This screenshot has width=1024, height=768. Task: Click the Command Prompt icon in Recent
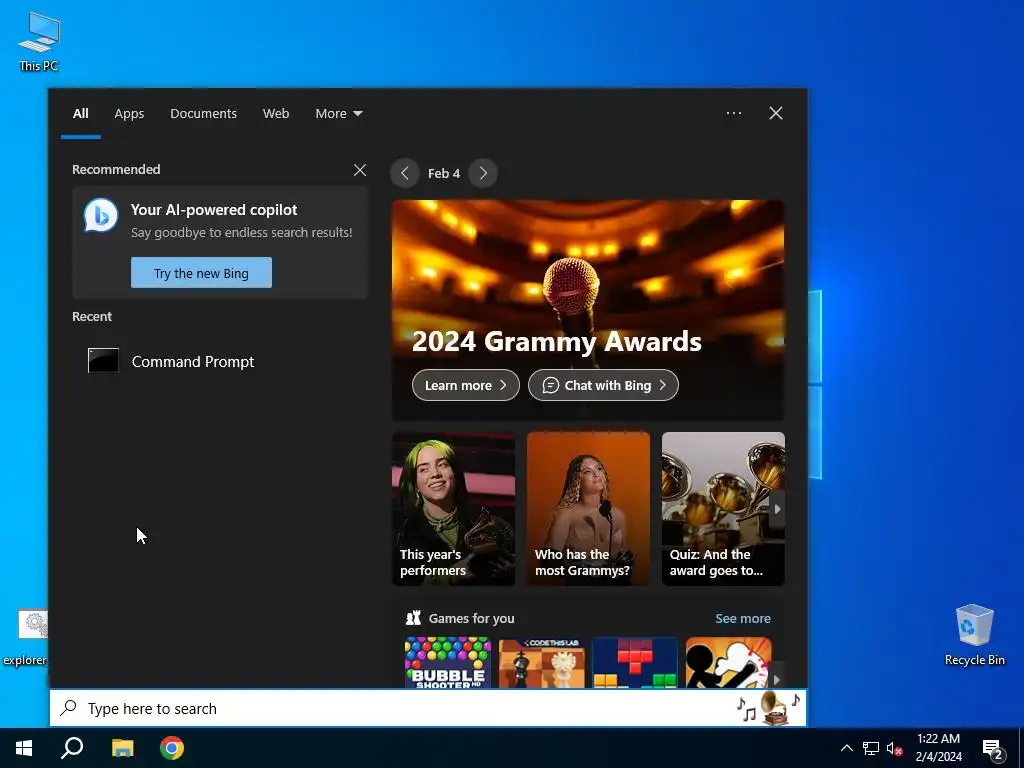[x=103, y=360]
